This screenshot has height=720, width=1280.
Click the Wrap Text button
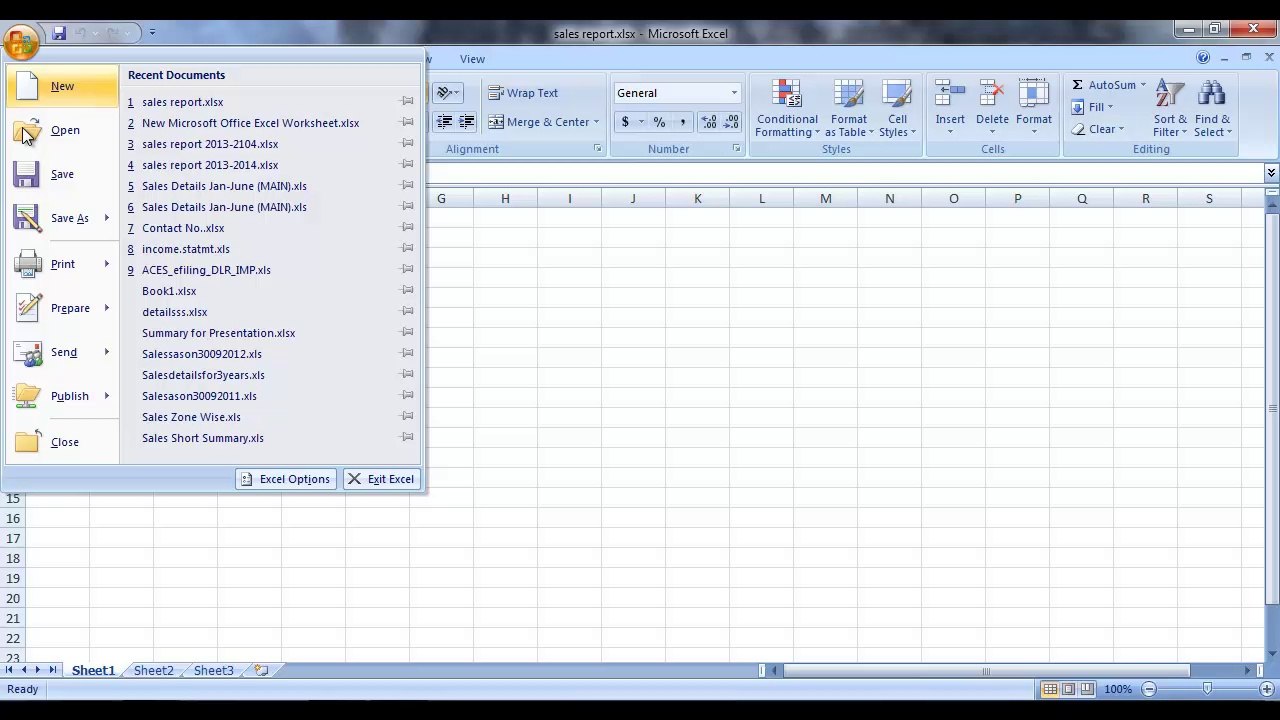[x=523, y=93]
